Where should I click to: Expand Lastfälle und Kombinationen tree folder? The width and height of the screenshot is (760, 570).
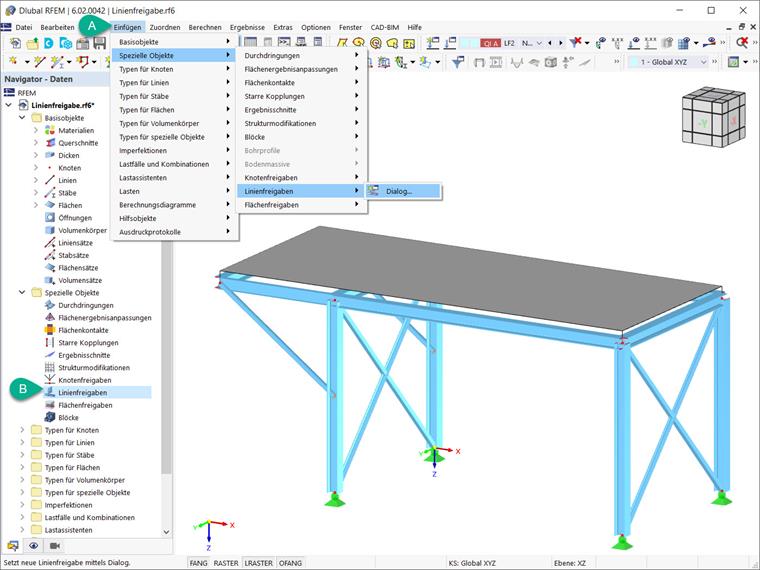(x=22, y=517)
